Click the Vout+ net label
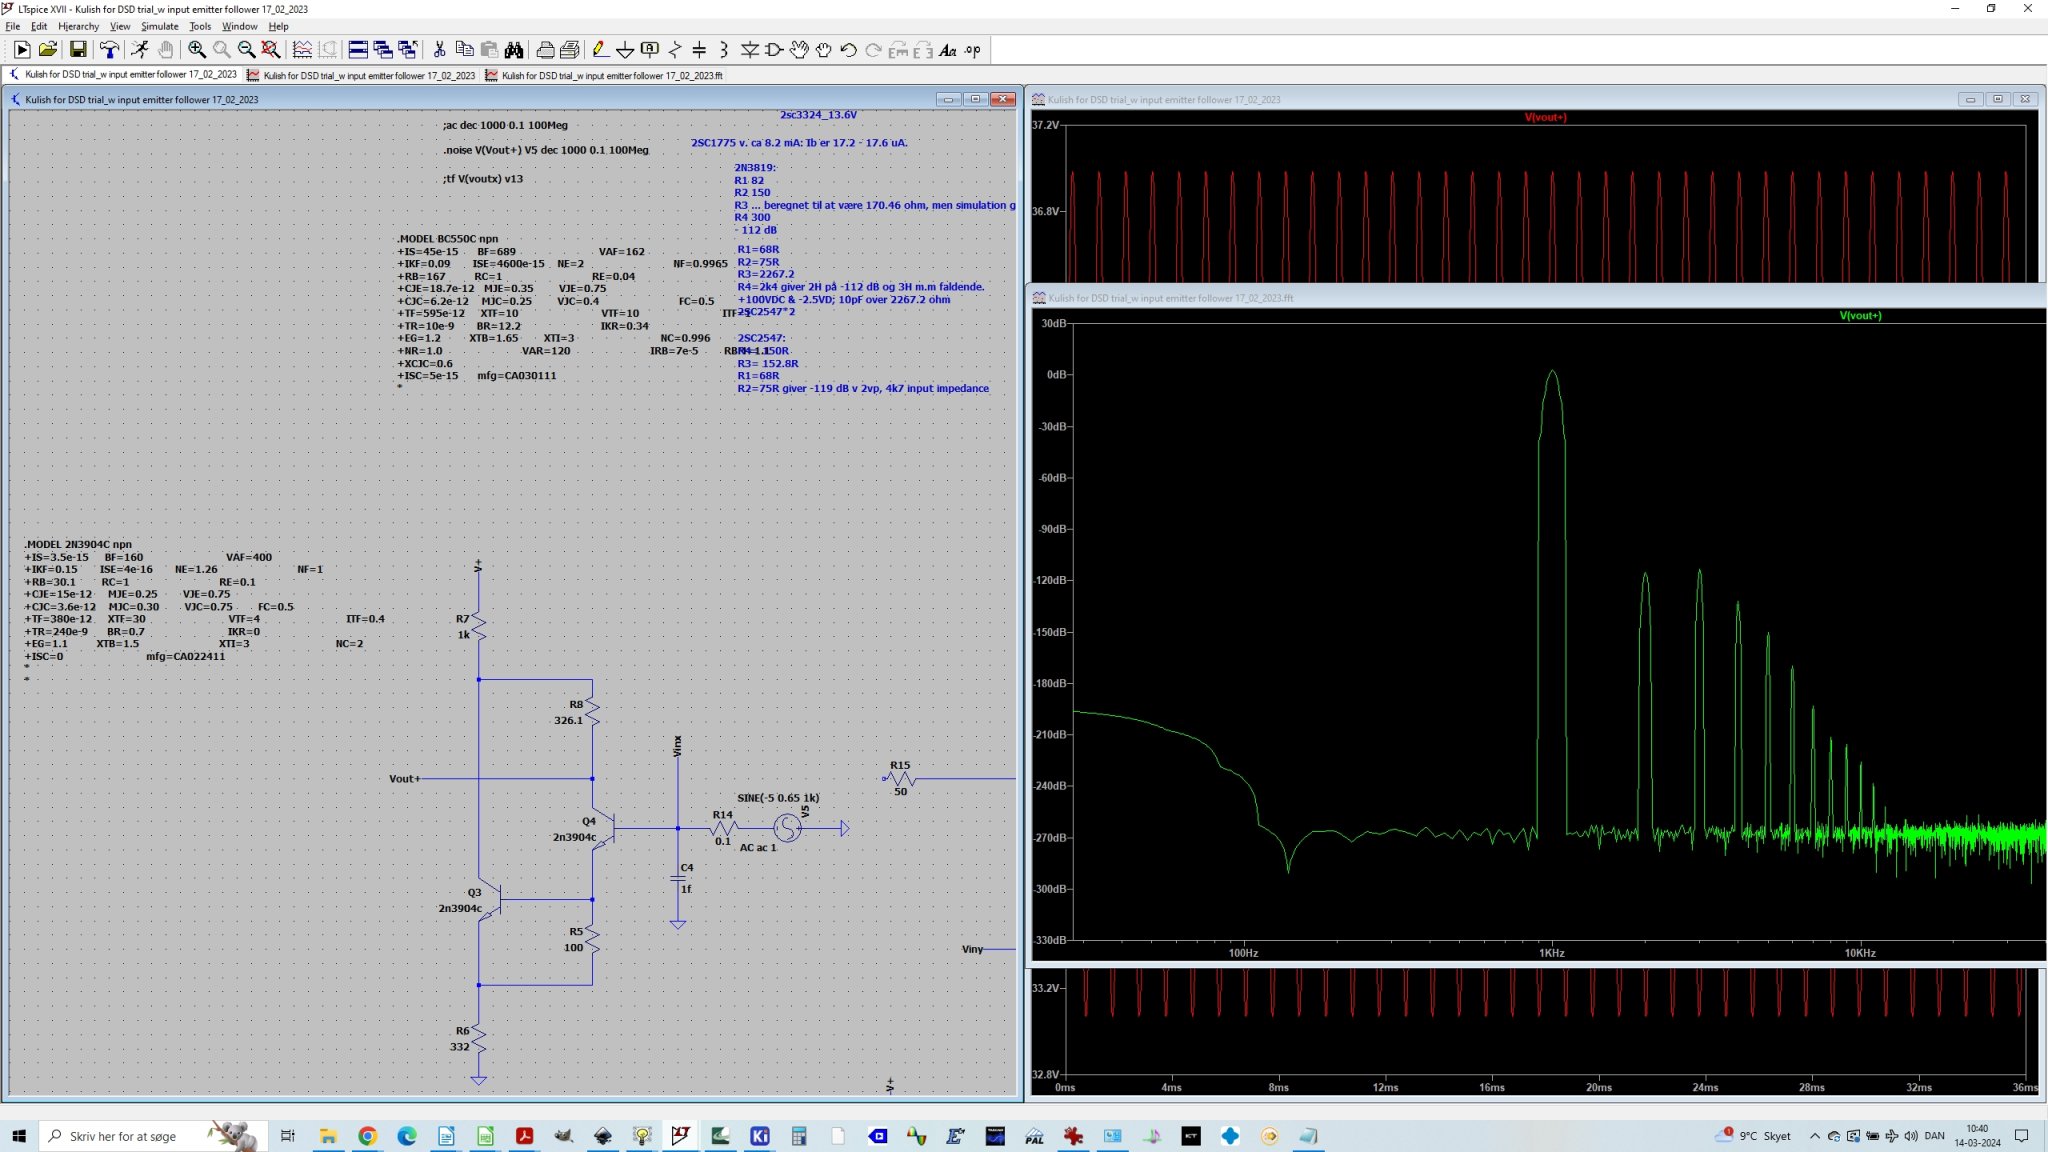 pos(404,779)
